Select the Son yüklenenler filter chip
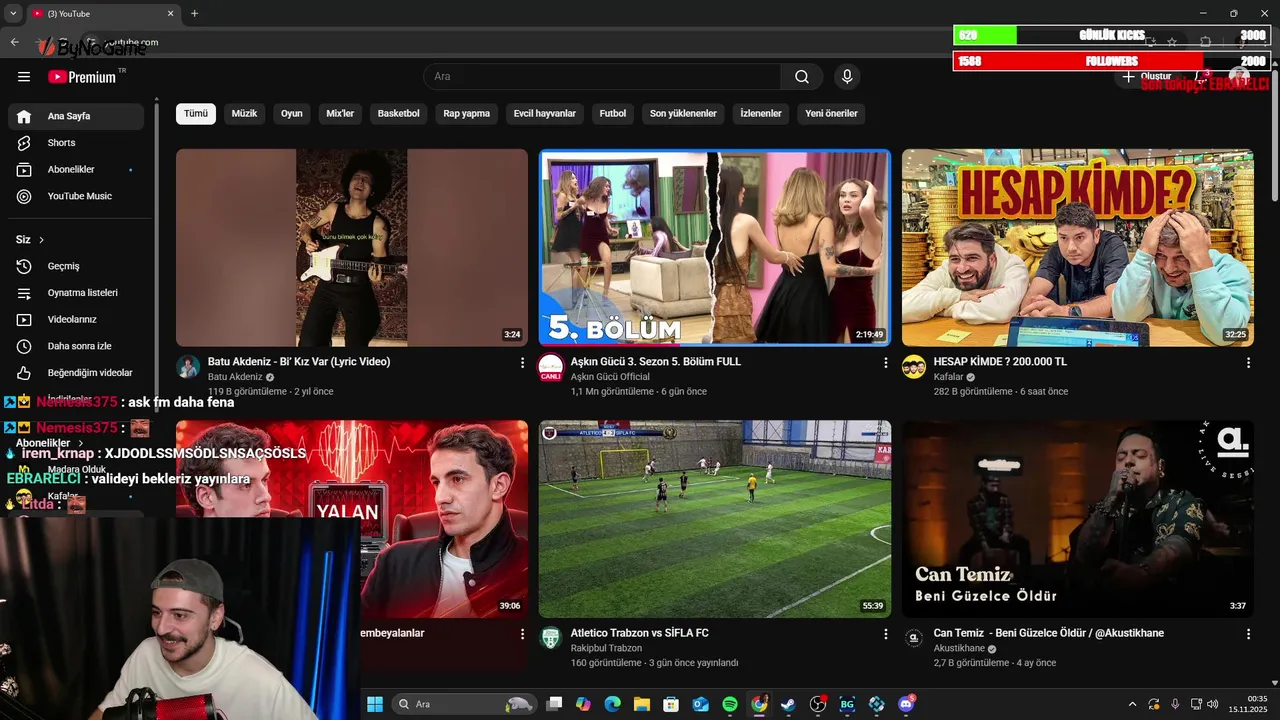The image size is (1280, 720). 683,113
